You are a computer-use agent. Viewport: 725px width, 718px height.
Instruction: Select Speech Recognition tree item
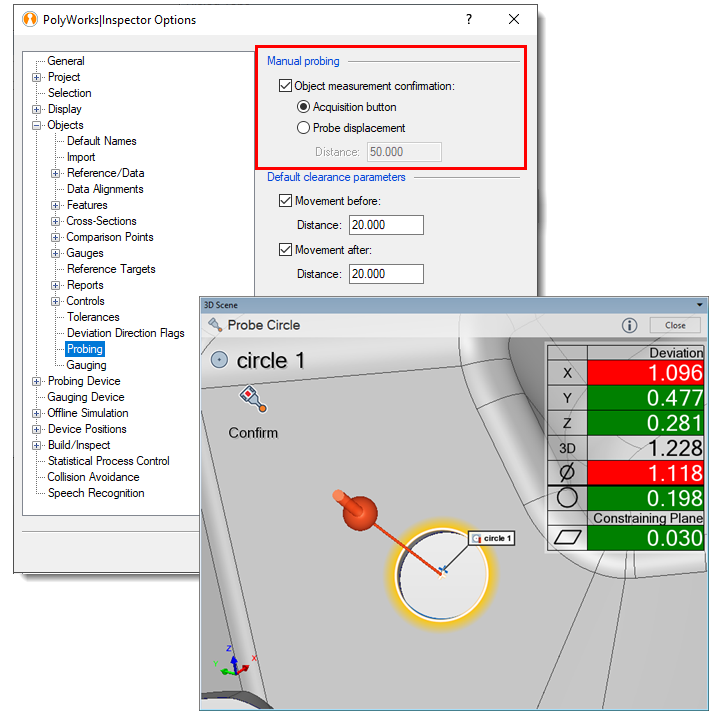96,493
